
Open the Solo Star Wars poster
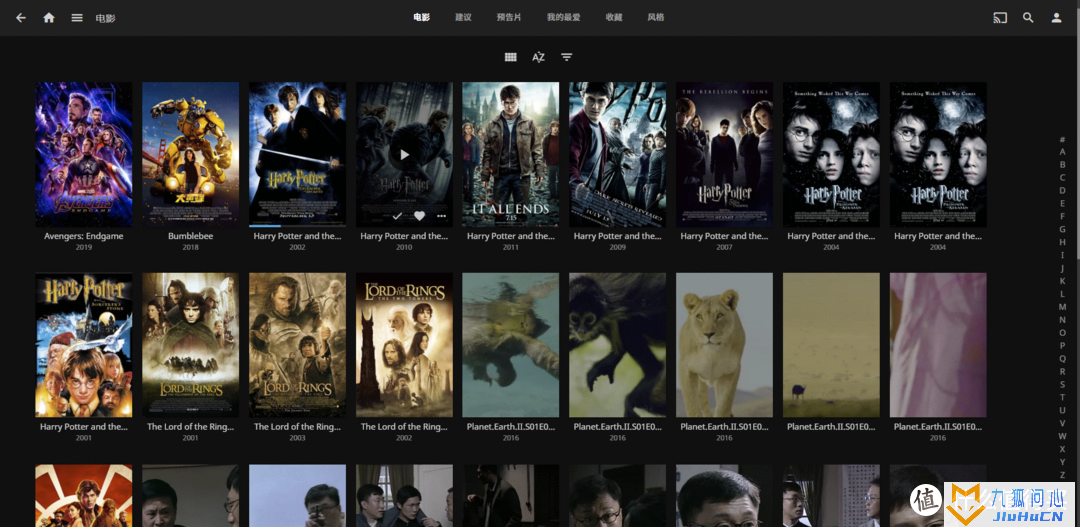click(x=84, y=496)
